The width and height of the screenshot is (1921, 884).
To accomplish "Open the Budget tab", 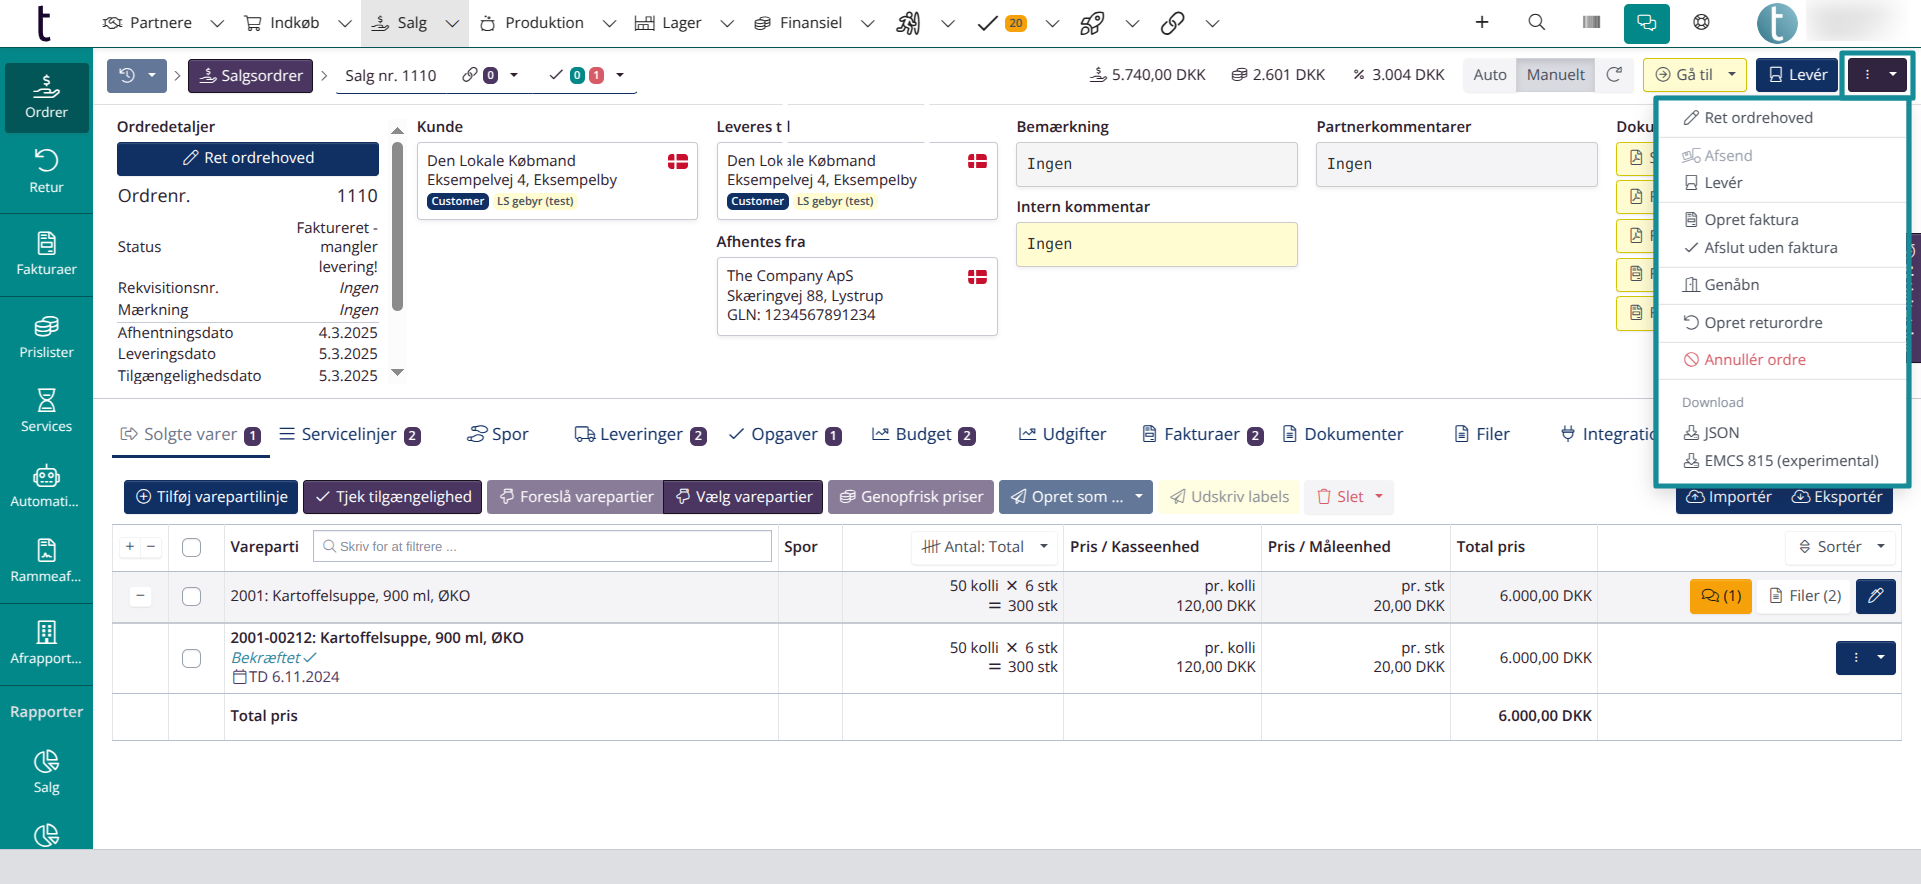I will [923, 435].
